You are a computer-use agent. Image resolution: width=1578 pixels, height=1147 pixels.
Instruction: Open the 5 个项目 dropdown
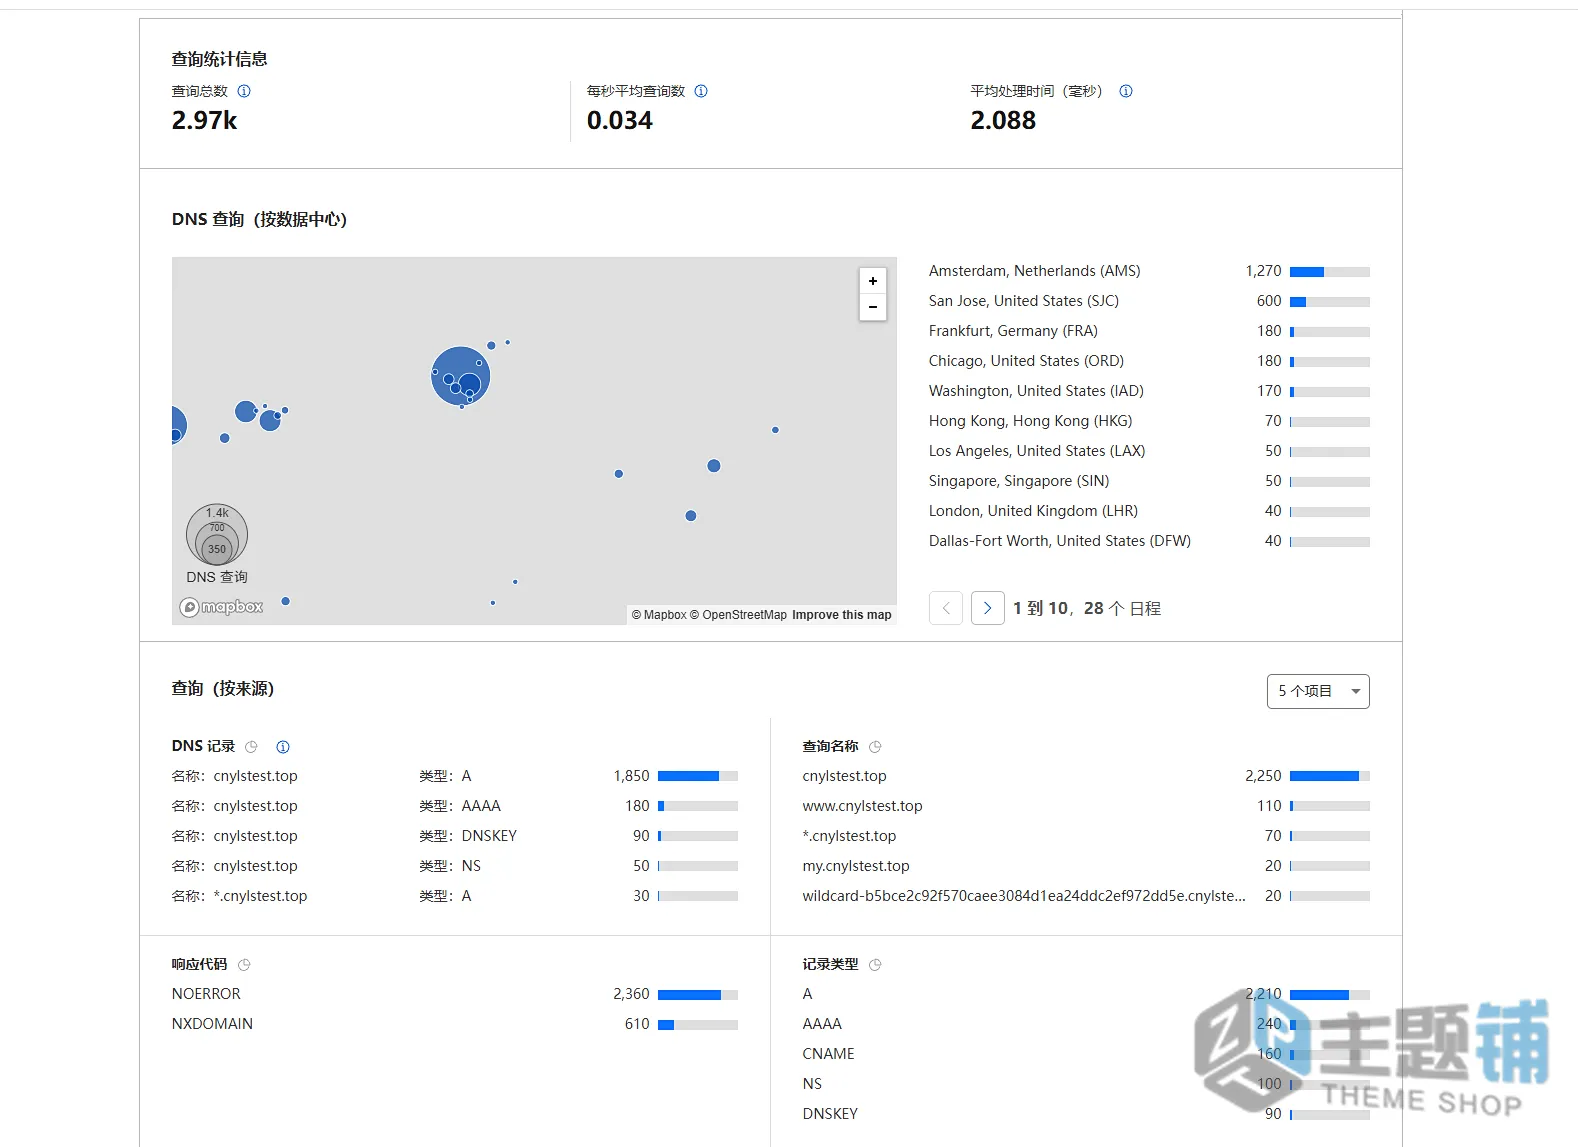pyautogui.click(x=1318, y=691)
